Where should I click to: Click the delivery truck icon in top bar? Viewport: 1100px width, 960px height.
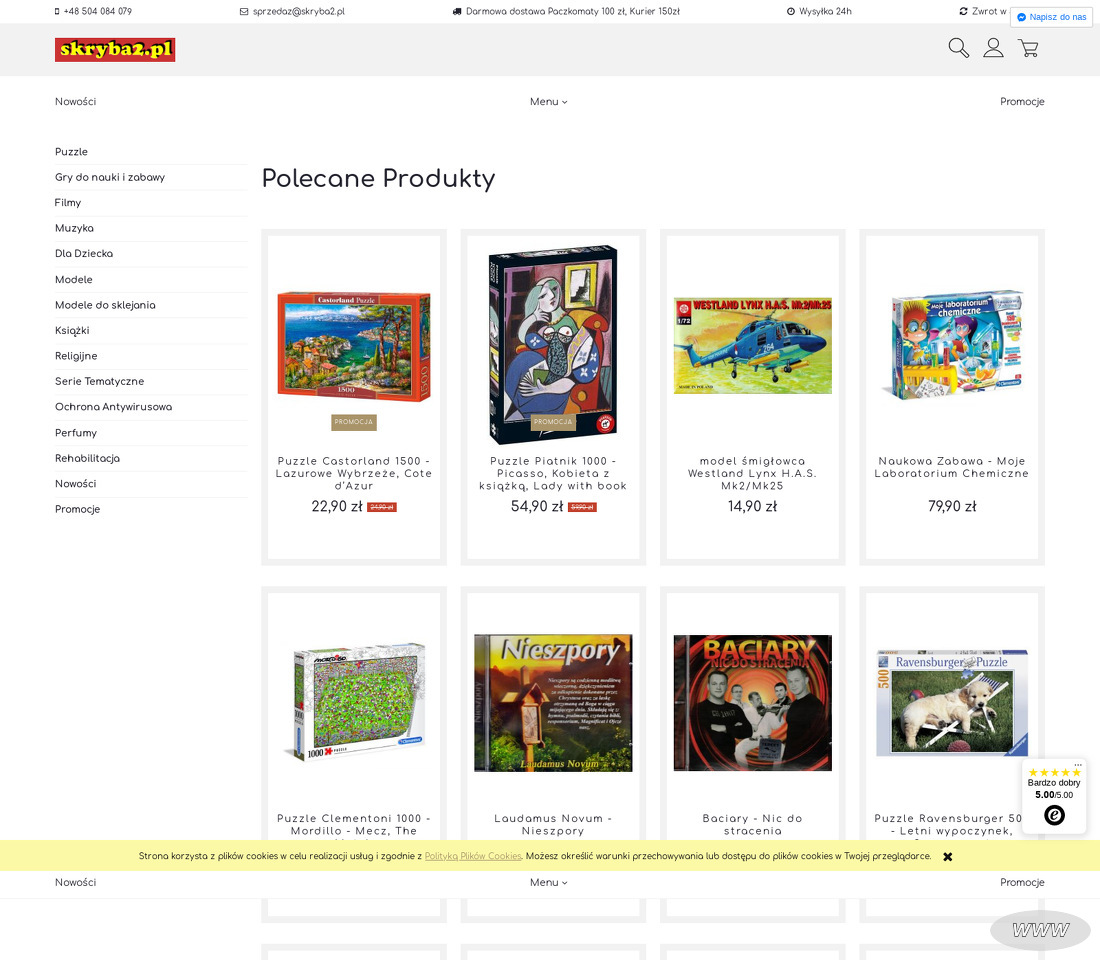pyautogui.click(x=457, y=11)
